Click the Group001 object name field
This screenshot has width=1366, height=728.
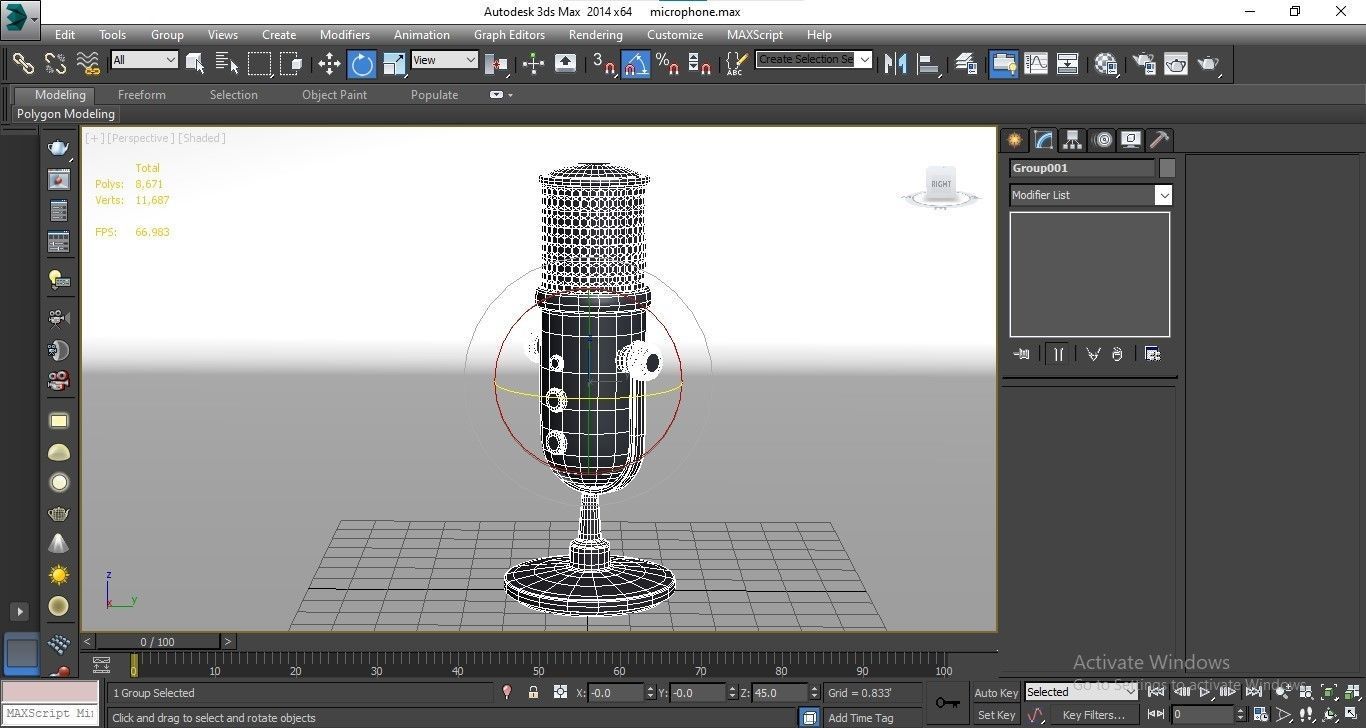(1082, 168)
